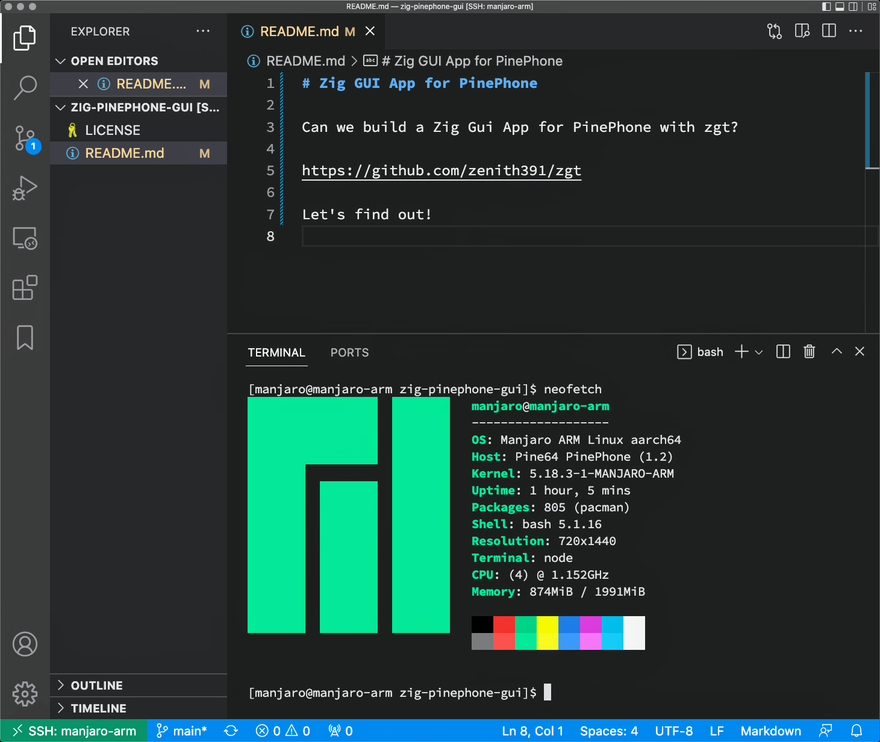Open markdown preview to the side
The width and height of the screenshot is (880, 742).
point(801,31)
